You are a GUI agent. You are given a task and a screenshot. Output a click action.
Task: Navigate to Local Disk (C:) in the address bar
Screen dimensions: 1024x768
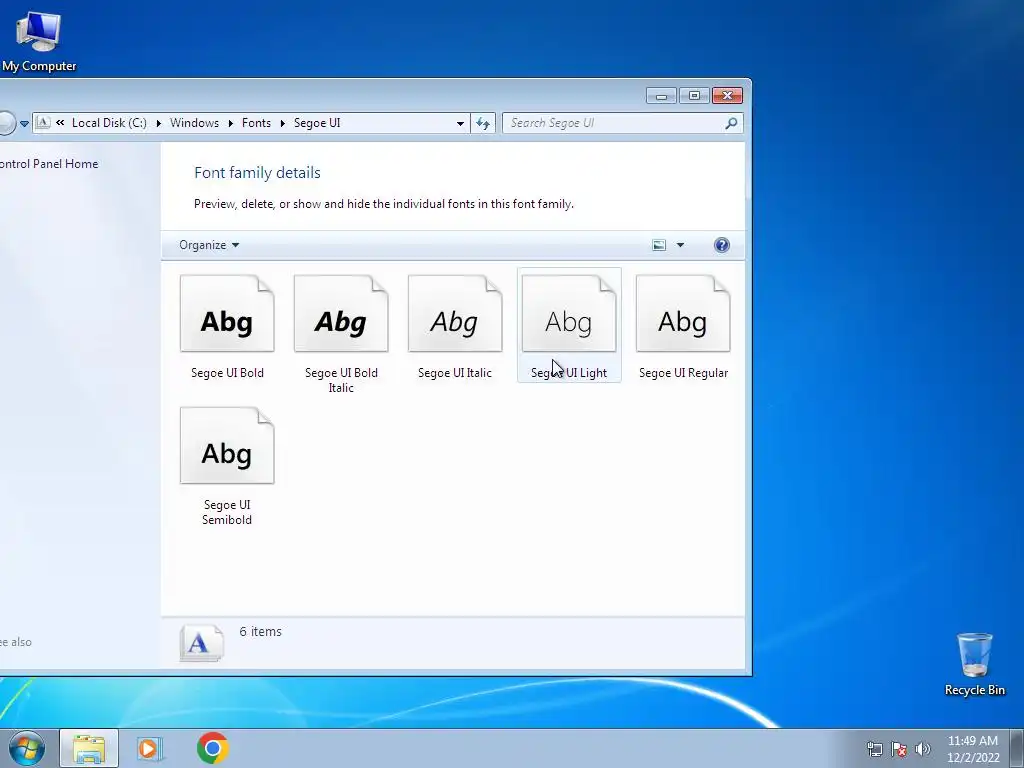(109, 123)
